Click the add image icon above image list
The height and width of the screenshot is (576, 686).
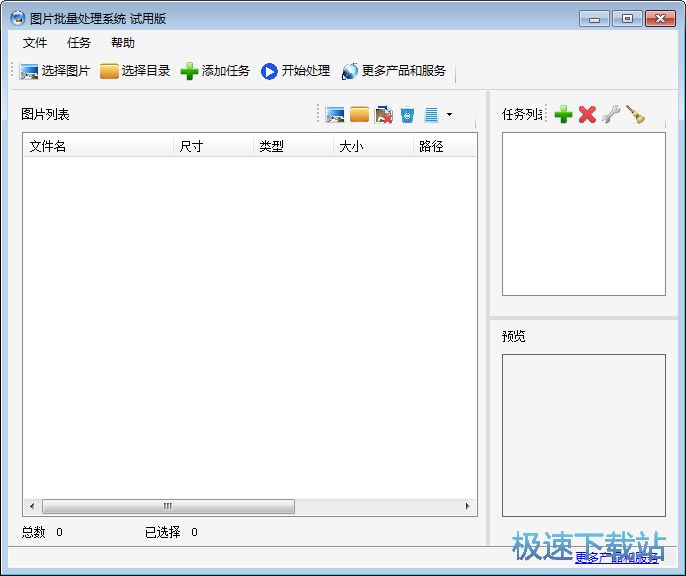point(335,115)
